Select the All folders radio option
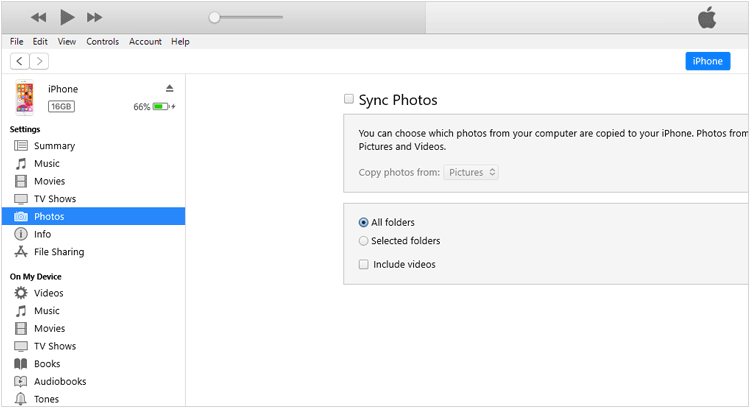The image size is (750, 408). pyautogui.click(x=364, y=222)
